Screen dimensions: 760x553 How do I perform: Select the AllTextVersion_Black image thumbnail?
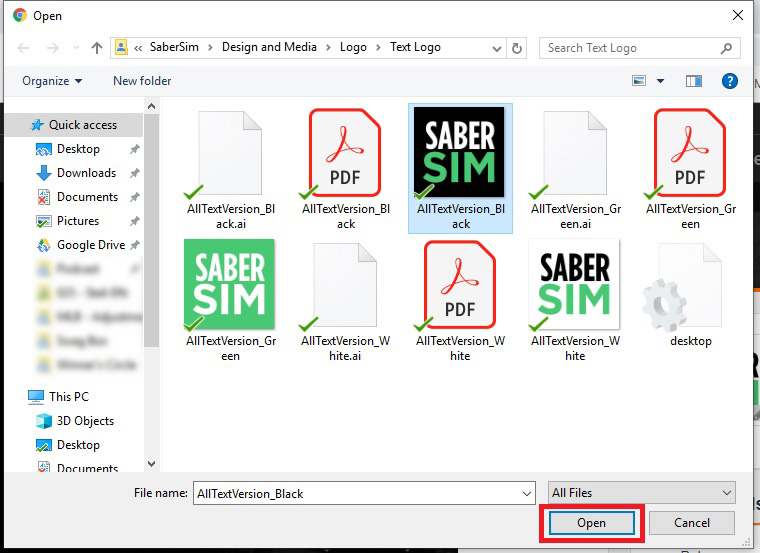pyautogui.click(x=460, y=169)
